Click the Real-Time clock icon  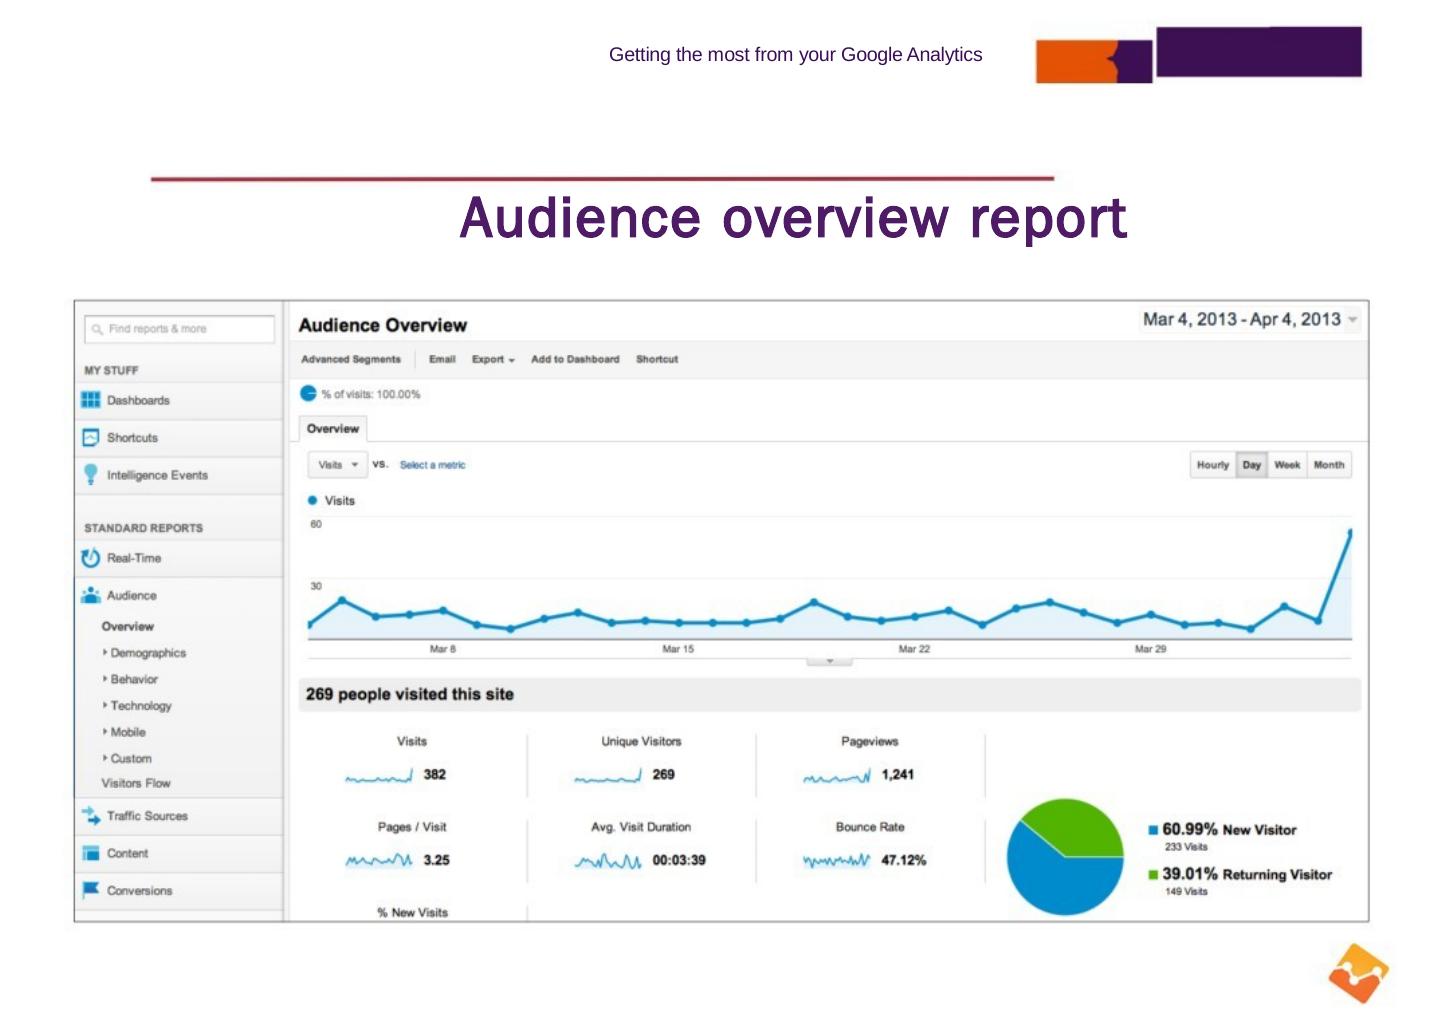[x=90, y=558]
